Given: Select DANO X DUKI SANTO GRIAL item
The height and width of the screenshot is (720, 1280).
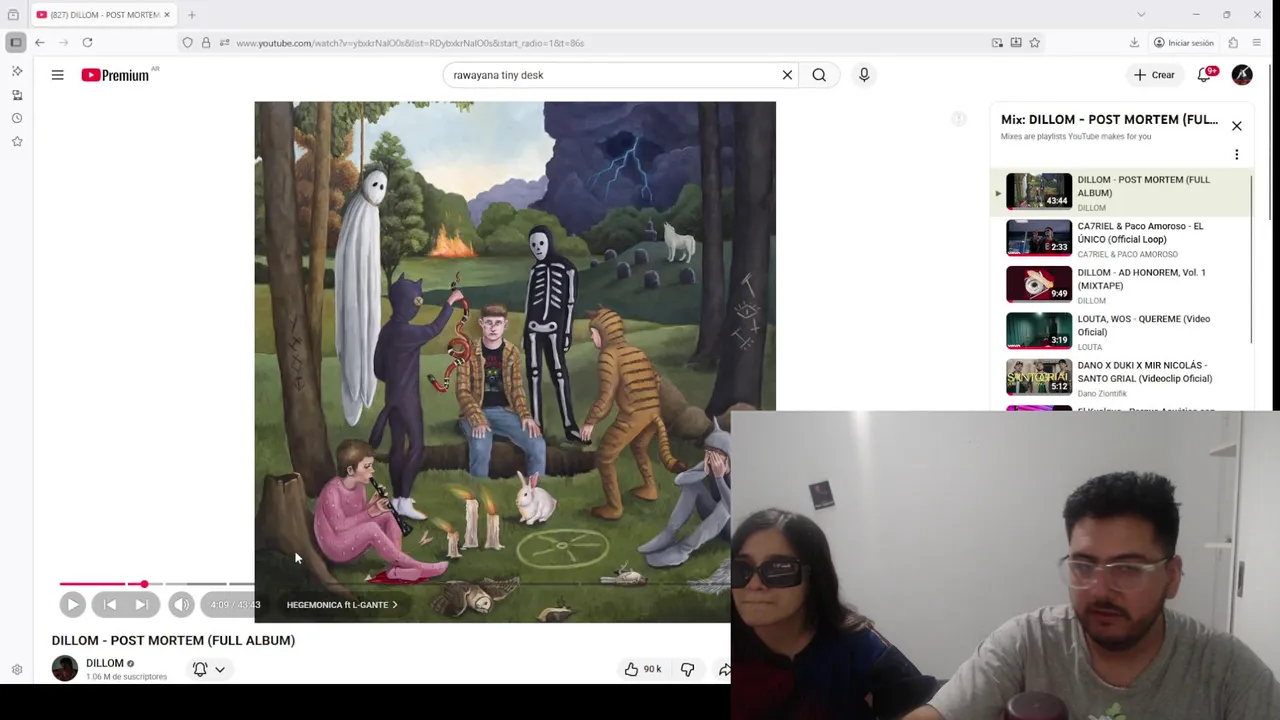Looking at the screenshot, I should click(x=1120, y=378).
